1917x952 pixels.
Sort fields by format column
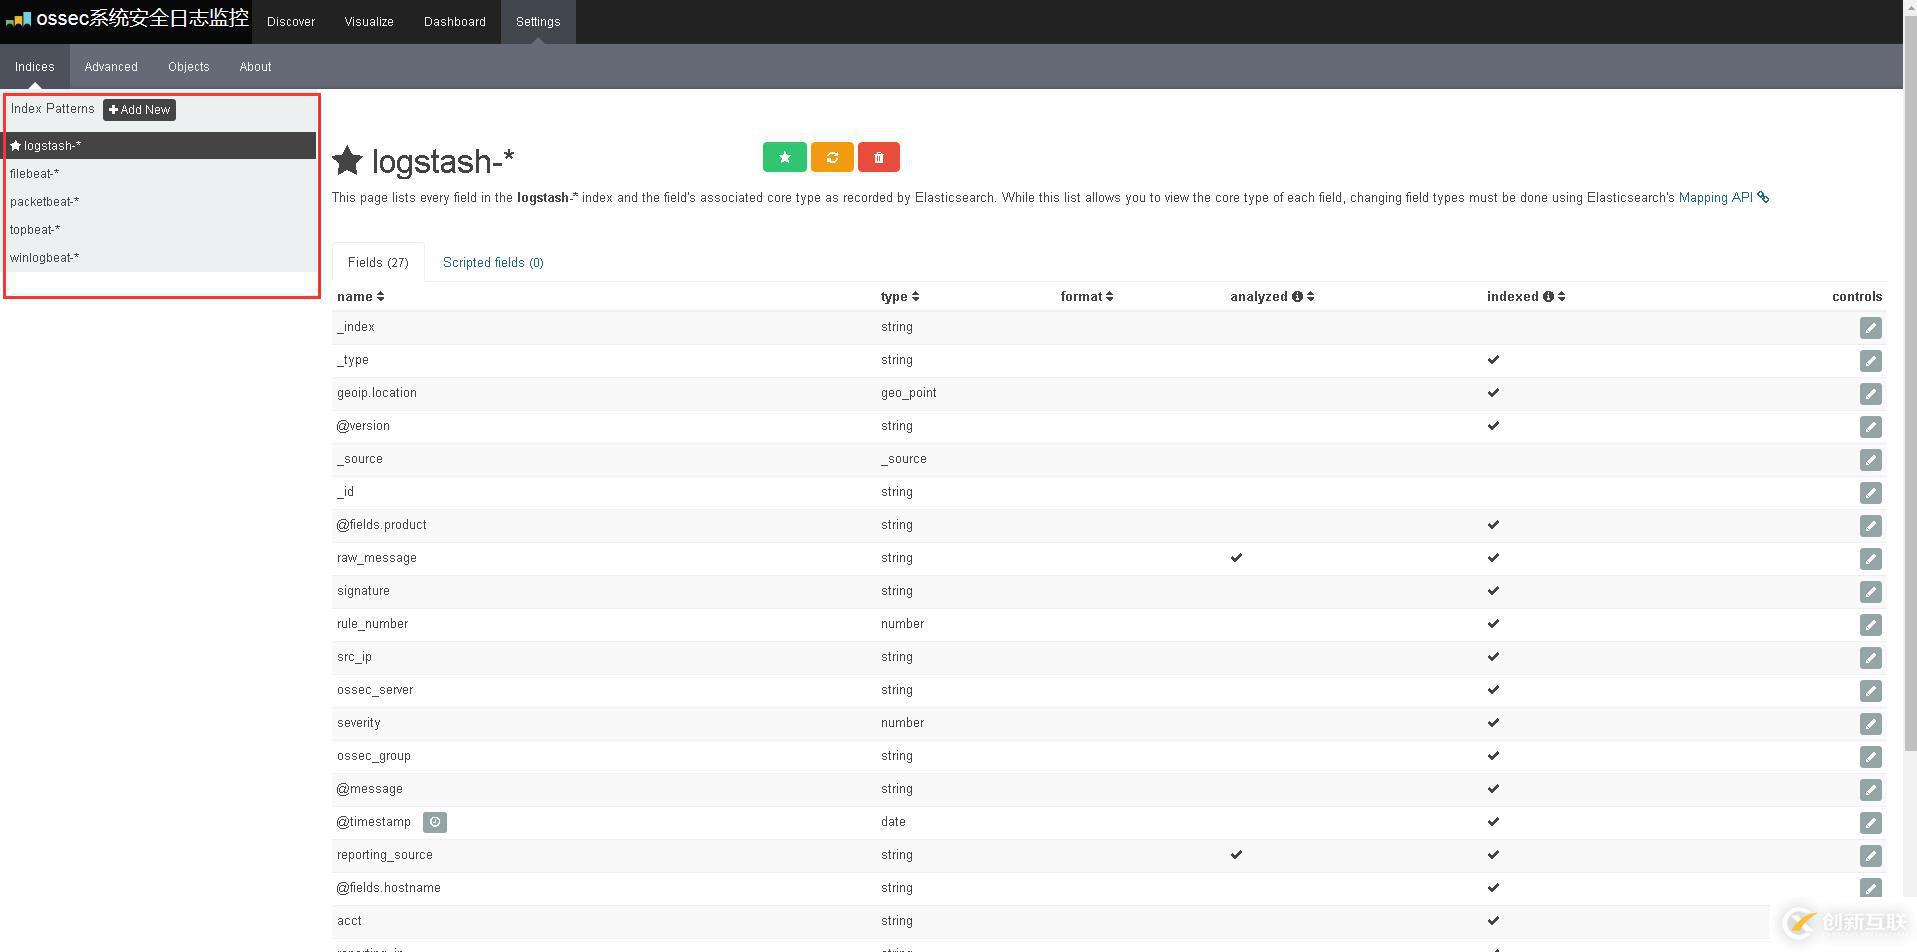1087,297
